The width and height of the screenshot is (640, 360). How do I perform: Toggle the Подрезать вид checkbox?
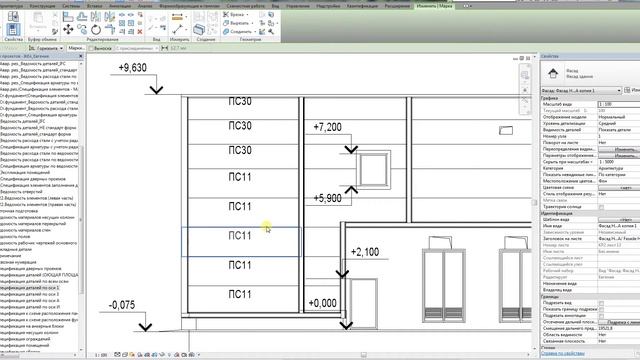point(601,303)
